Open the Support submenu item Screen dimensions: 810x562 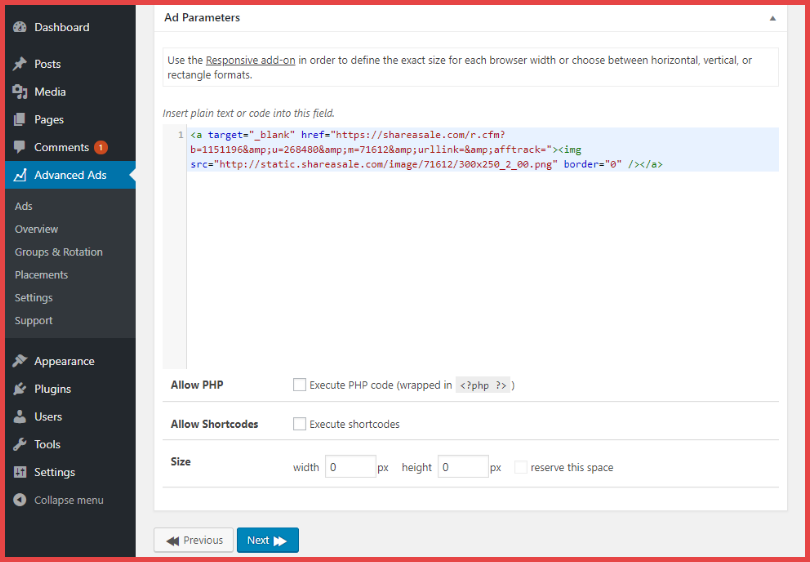coord(34,320)
